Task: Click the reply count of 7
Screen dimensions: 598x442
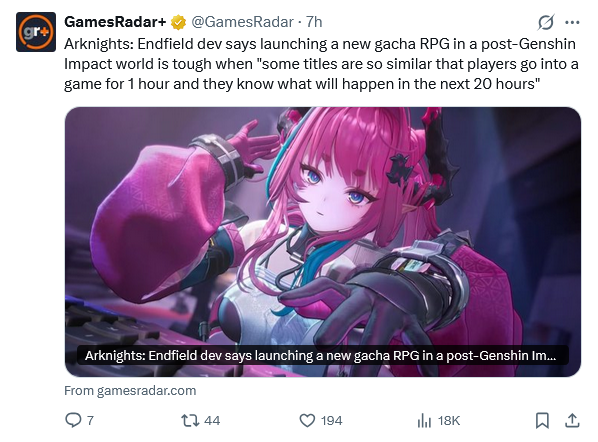Action: coord(90,421)
